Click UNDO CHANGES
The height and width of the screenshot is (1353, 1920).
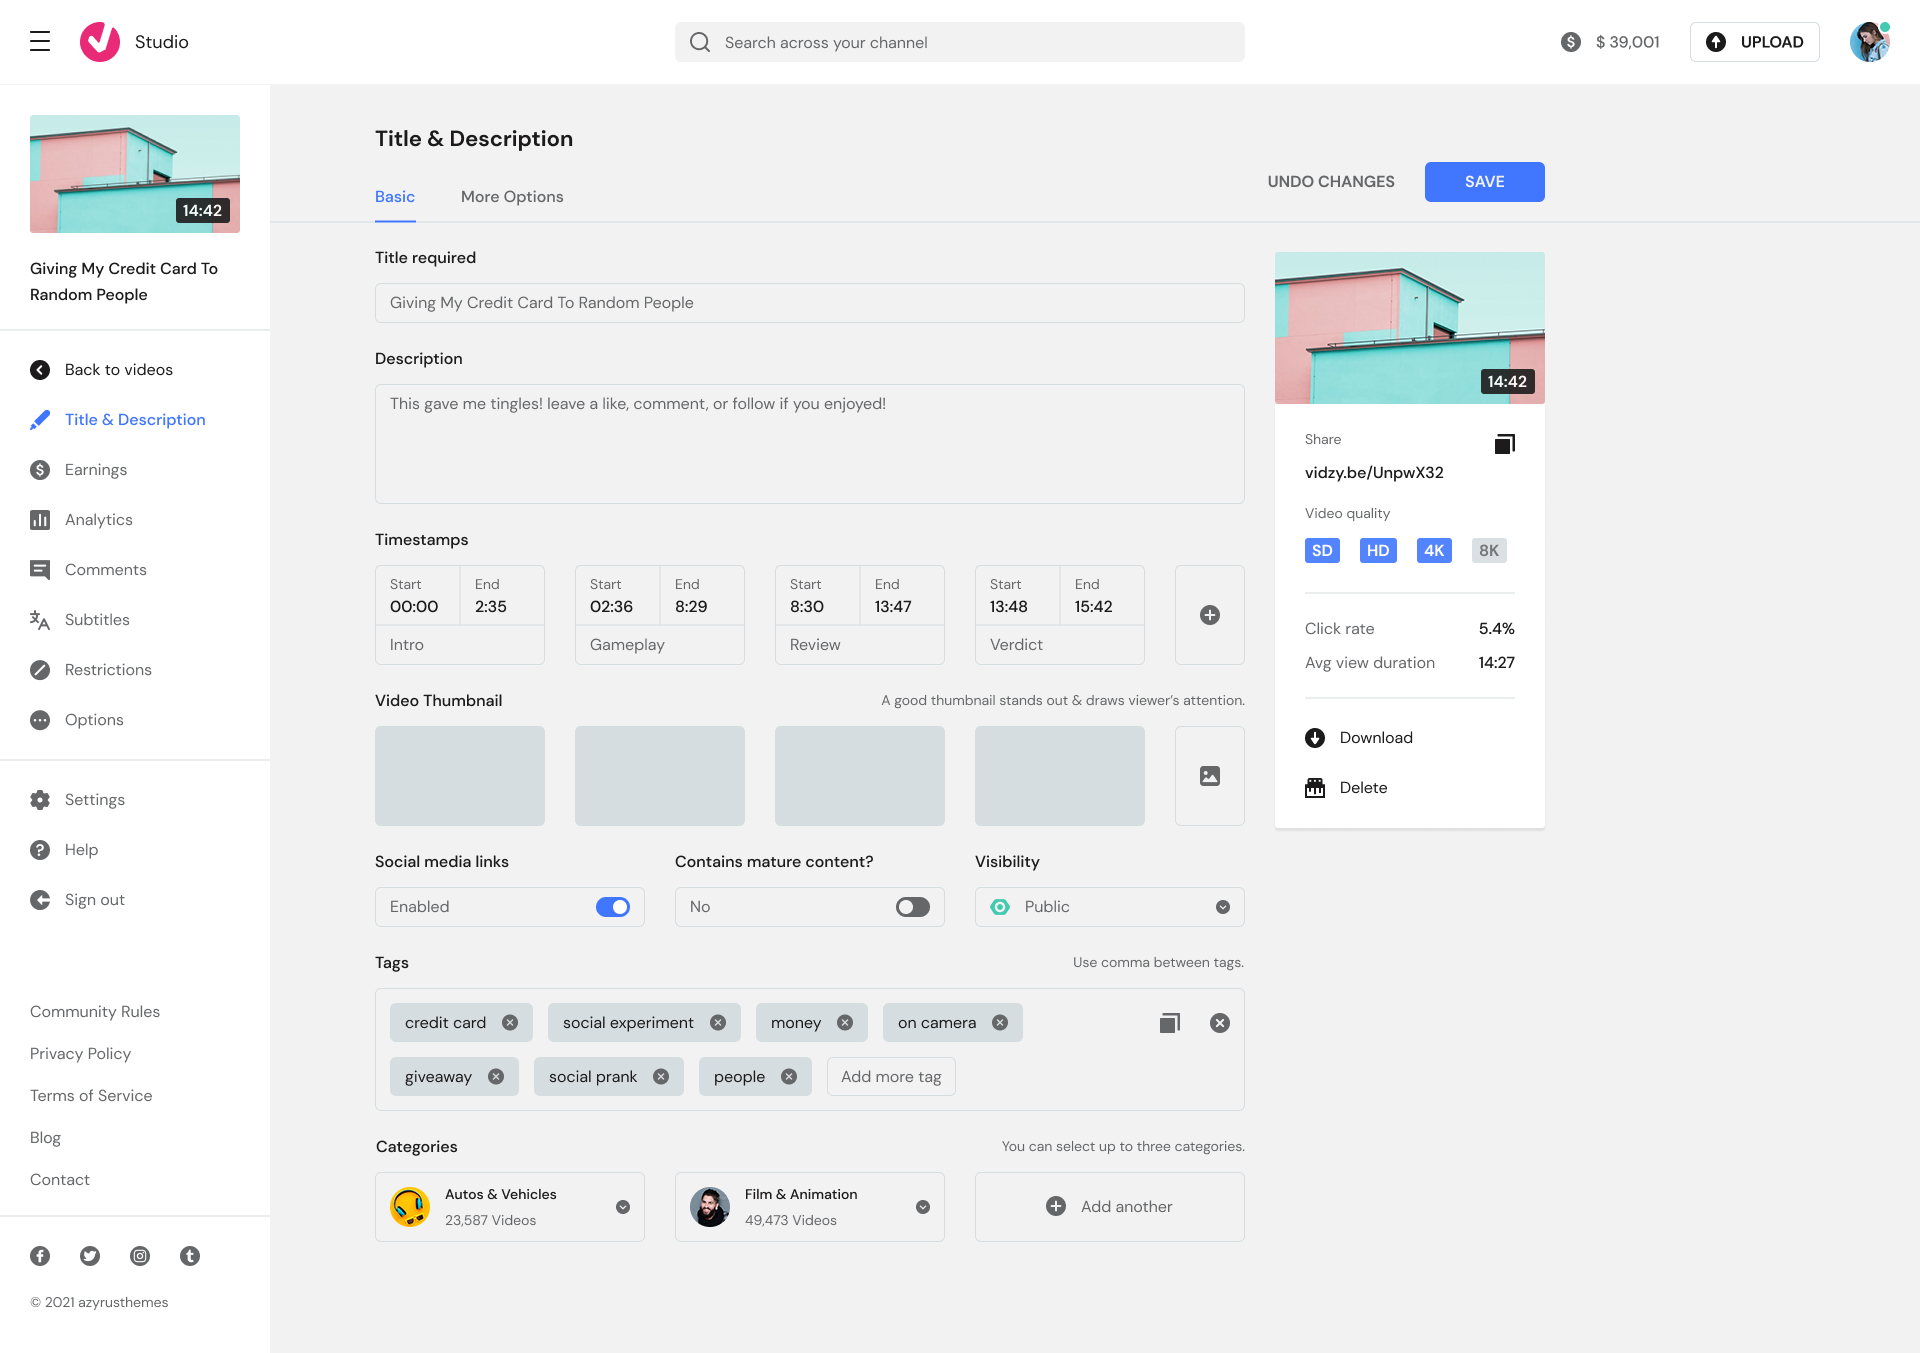point(1331,182)
